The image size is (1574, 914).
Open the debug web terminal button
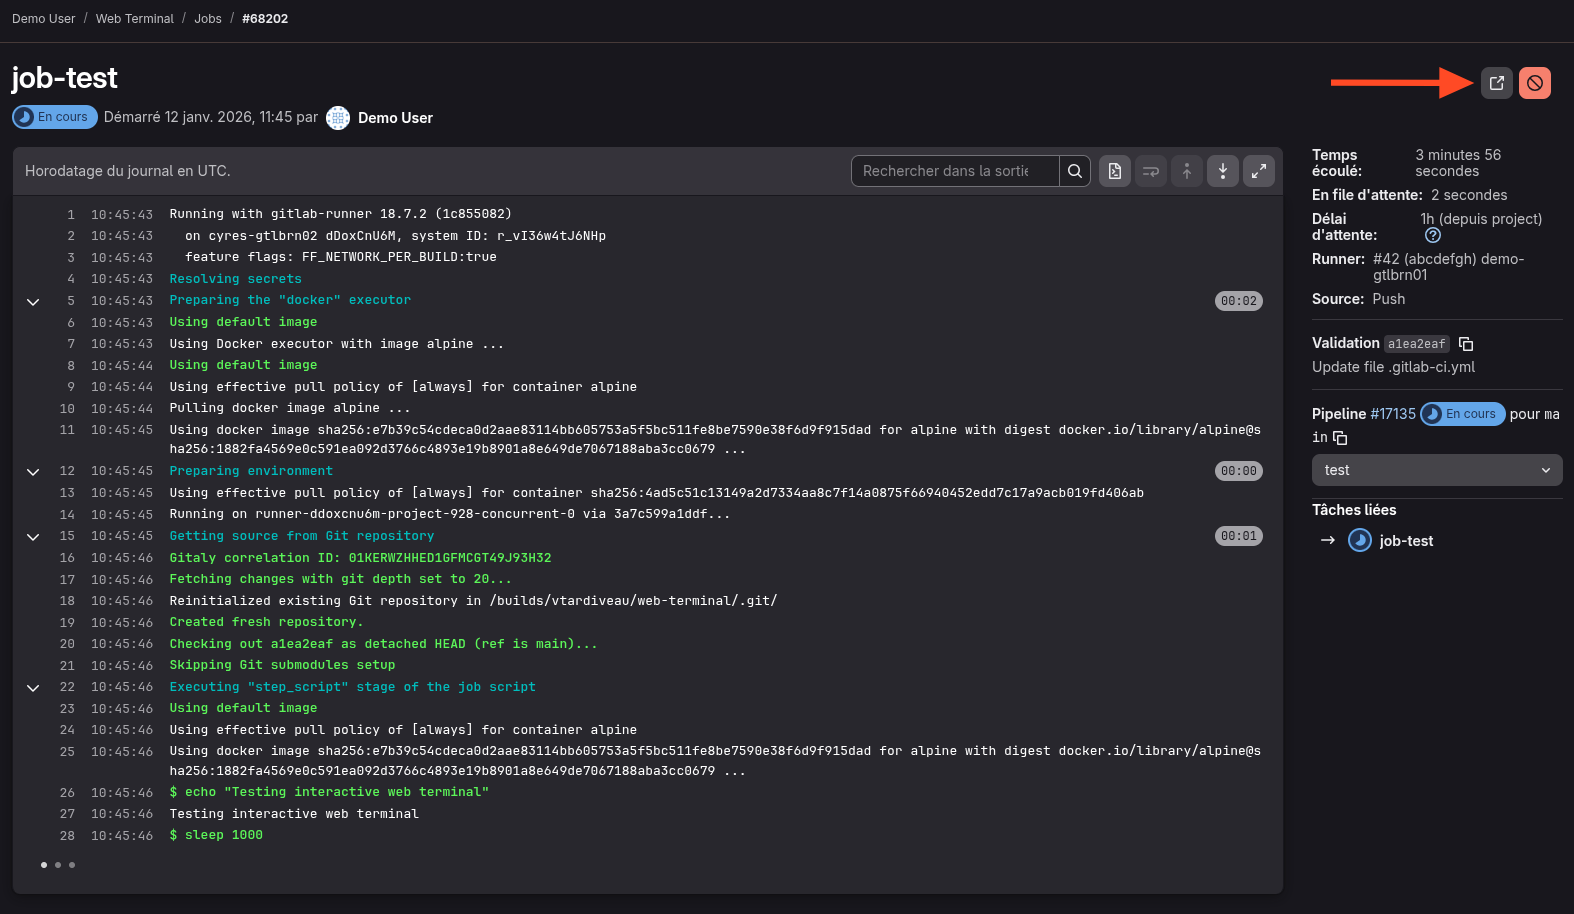point(1496,83)
